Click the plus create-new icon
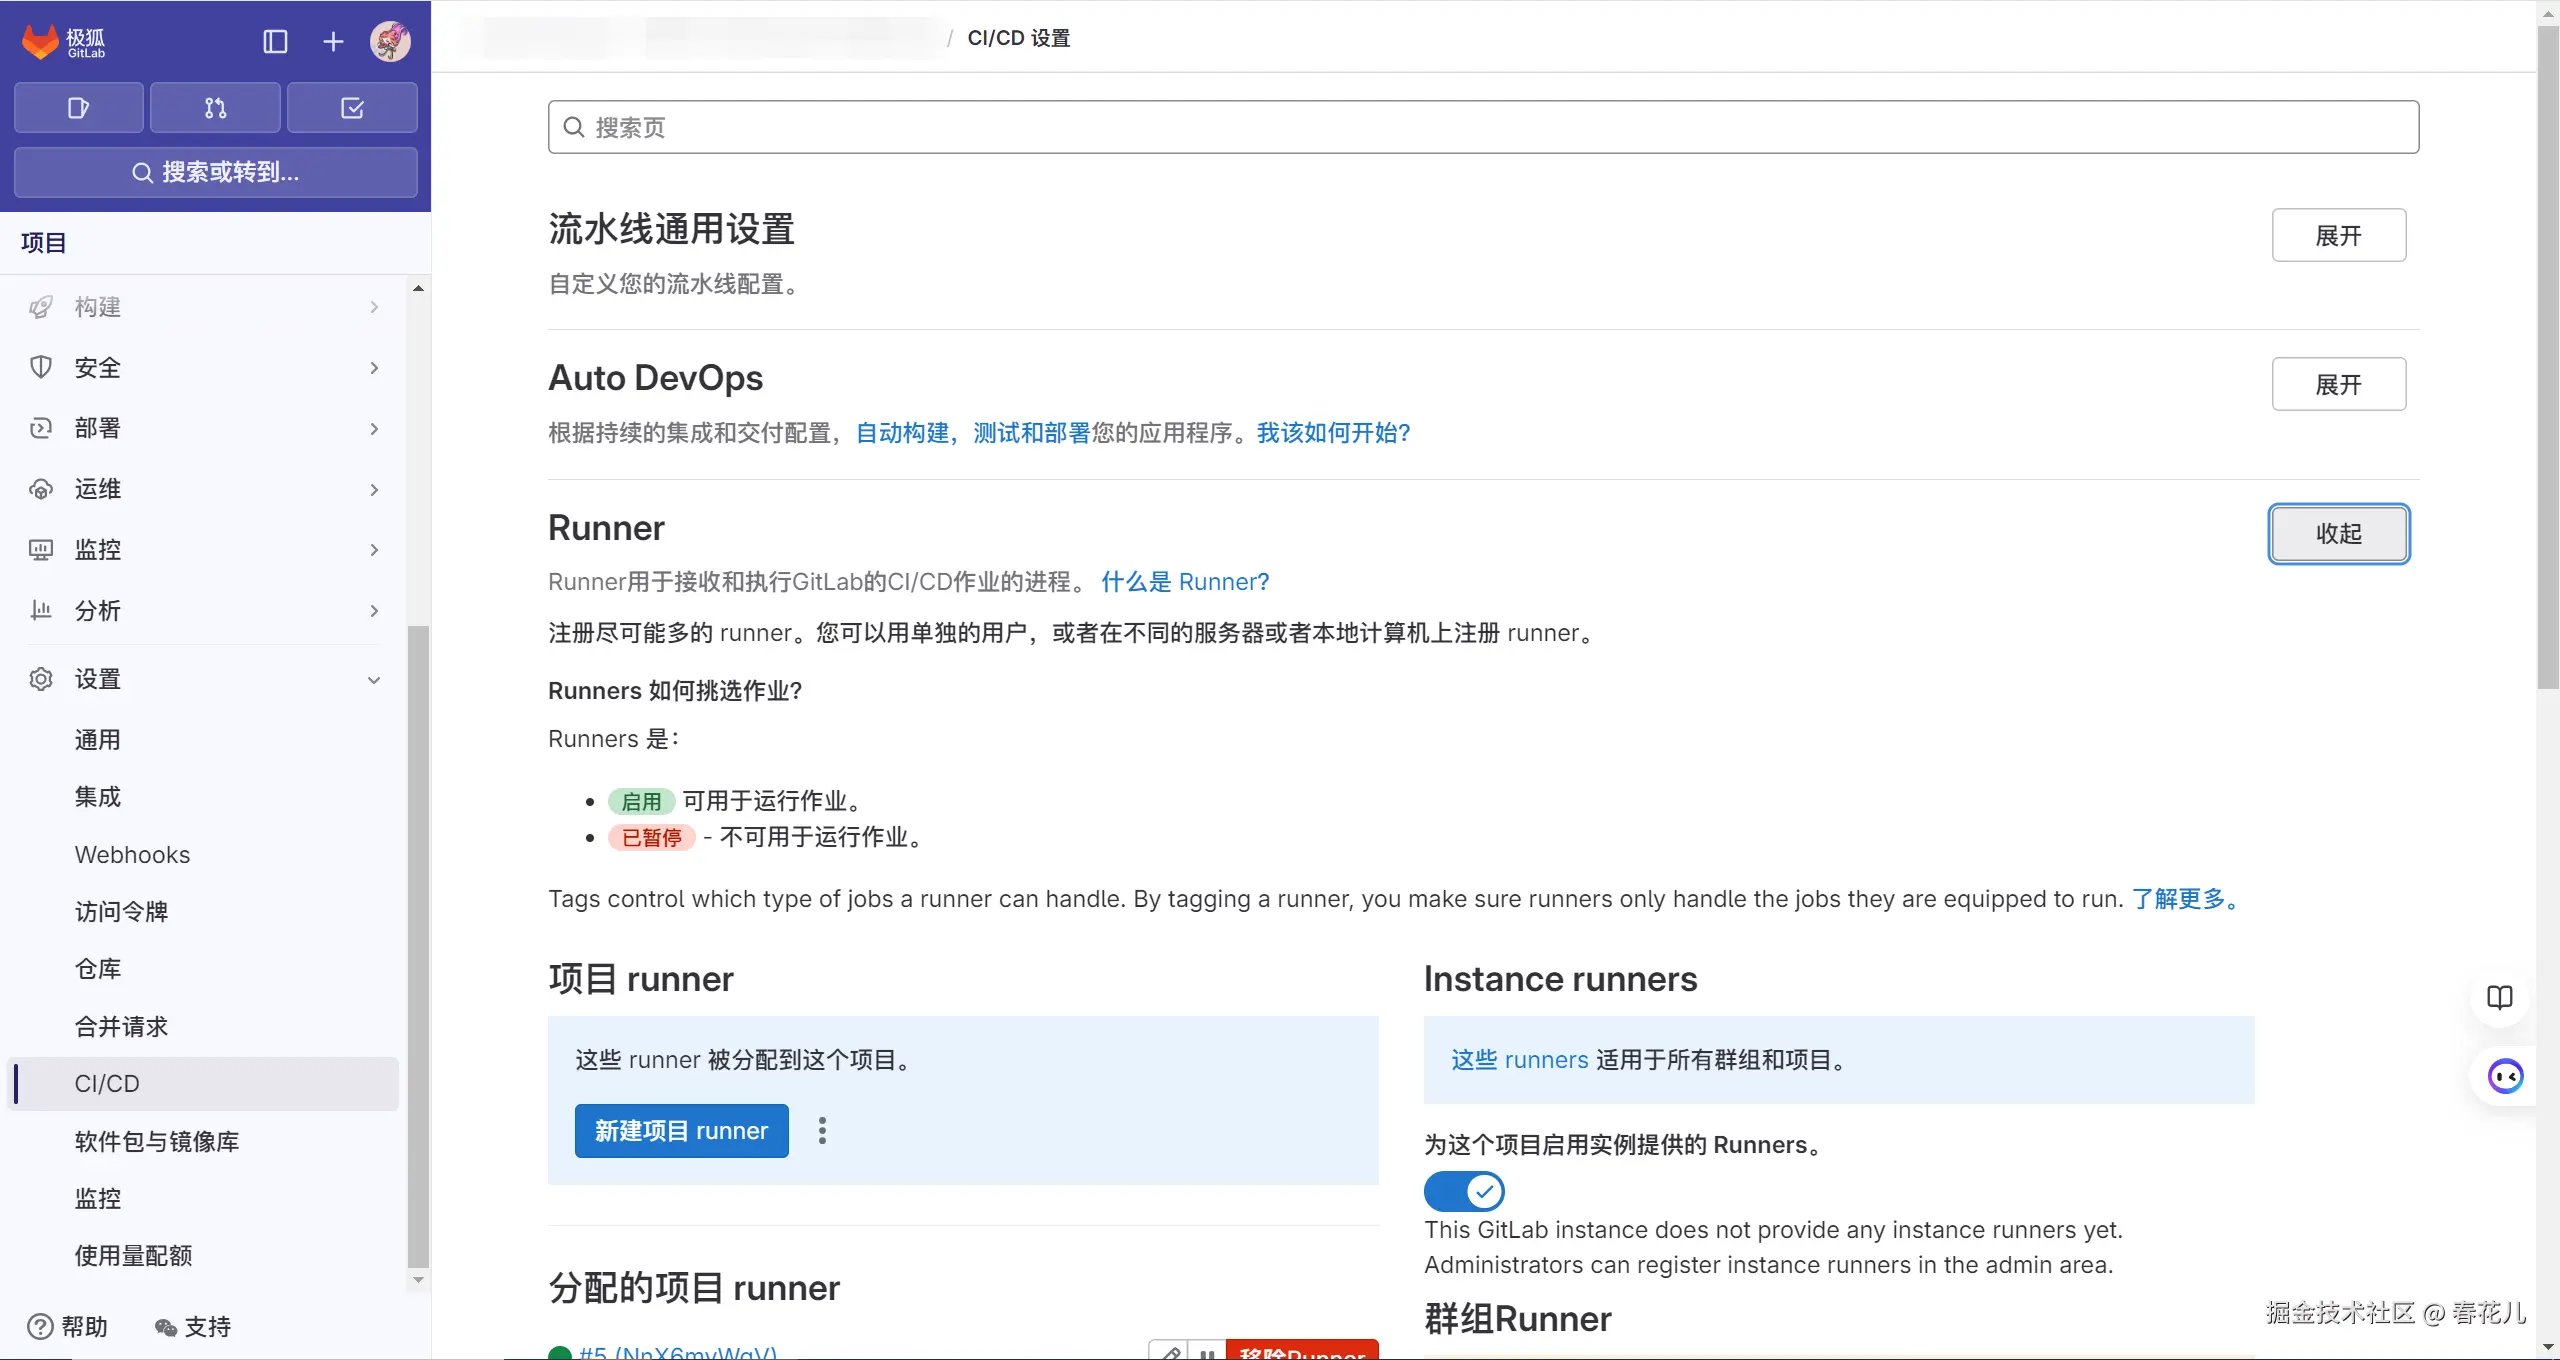The width and height of the screenshot is (2560, 1360). (x=333, y=41)
